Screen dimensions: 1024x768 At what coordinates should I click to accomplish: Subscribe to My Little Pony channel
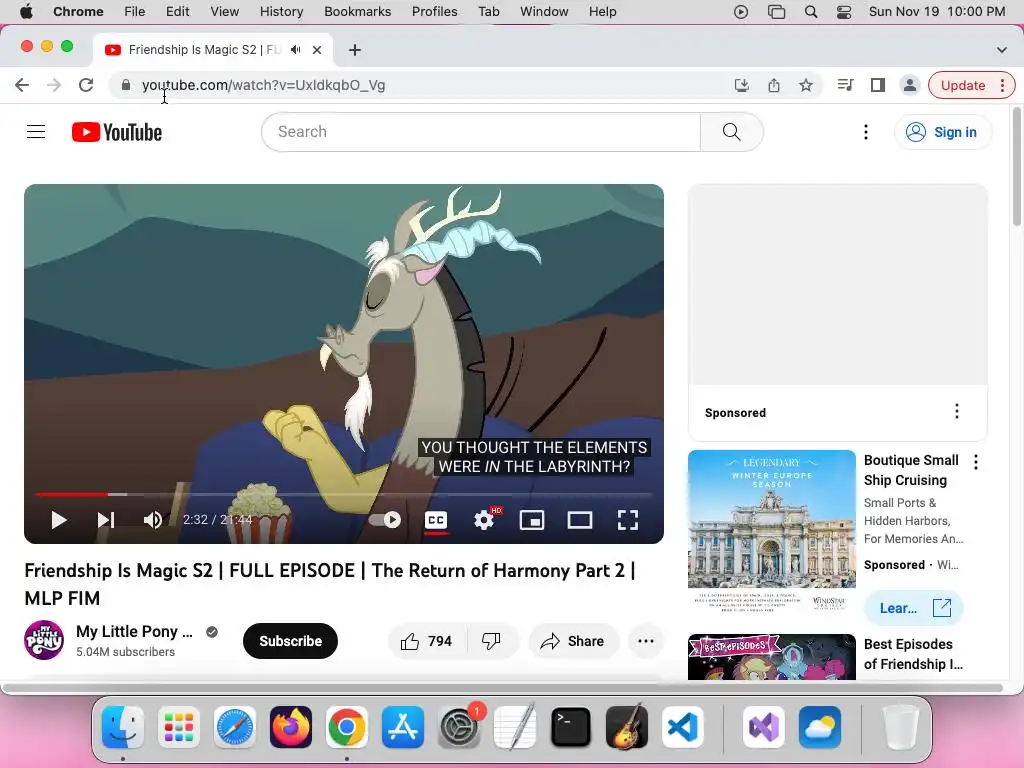coord(291,641)
